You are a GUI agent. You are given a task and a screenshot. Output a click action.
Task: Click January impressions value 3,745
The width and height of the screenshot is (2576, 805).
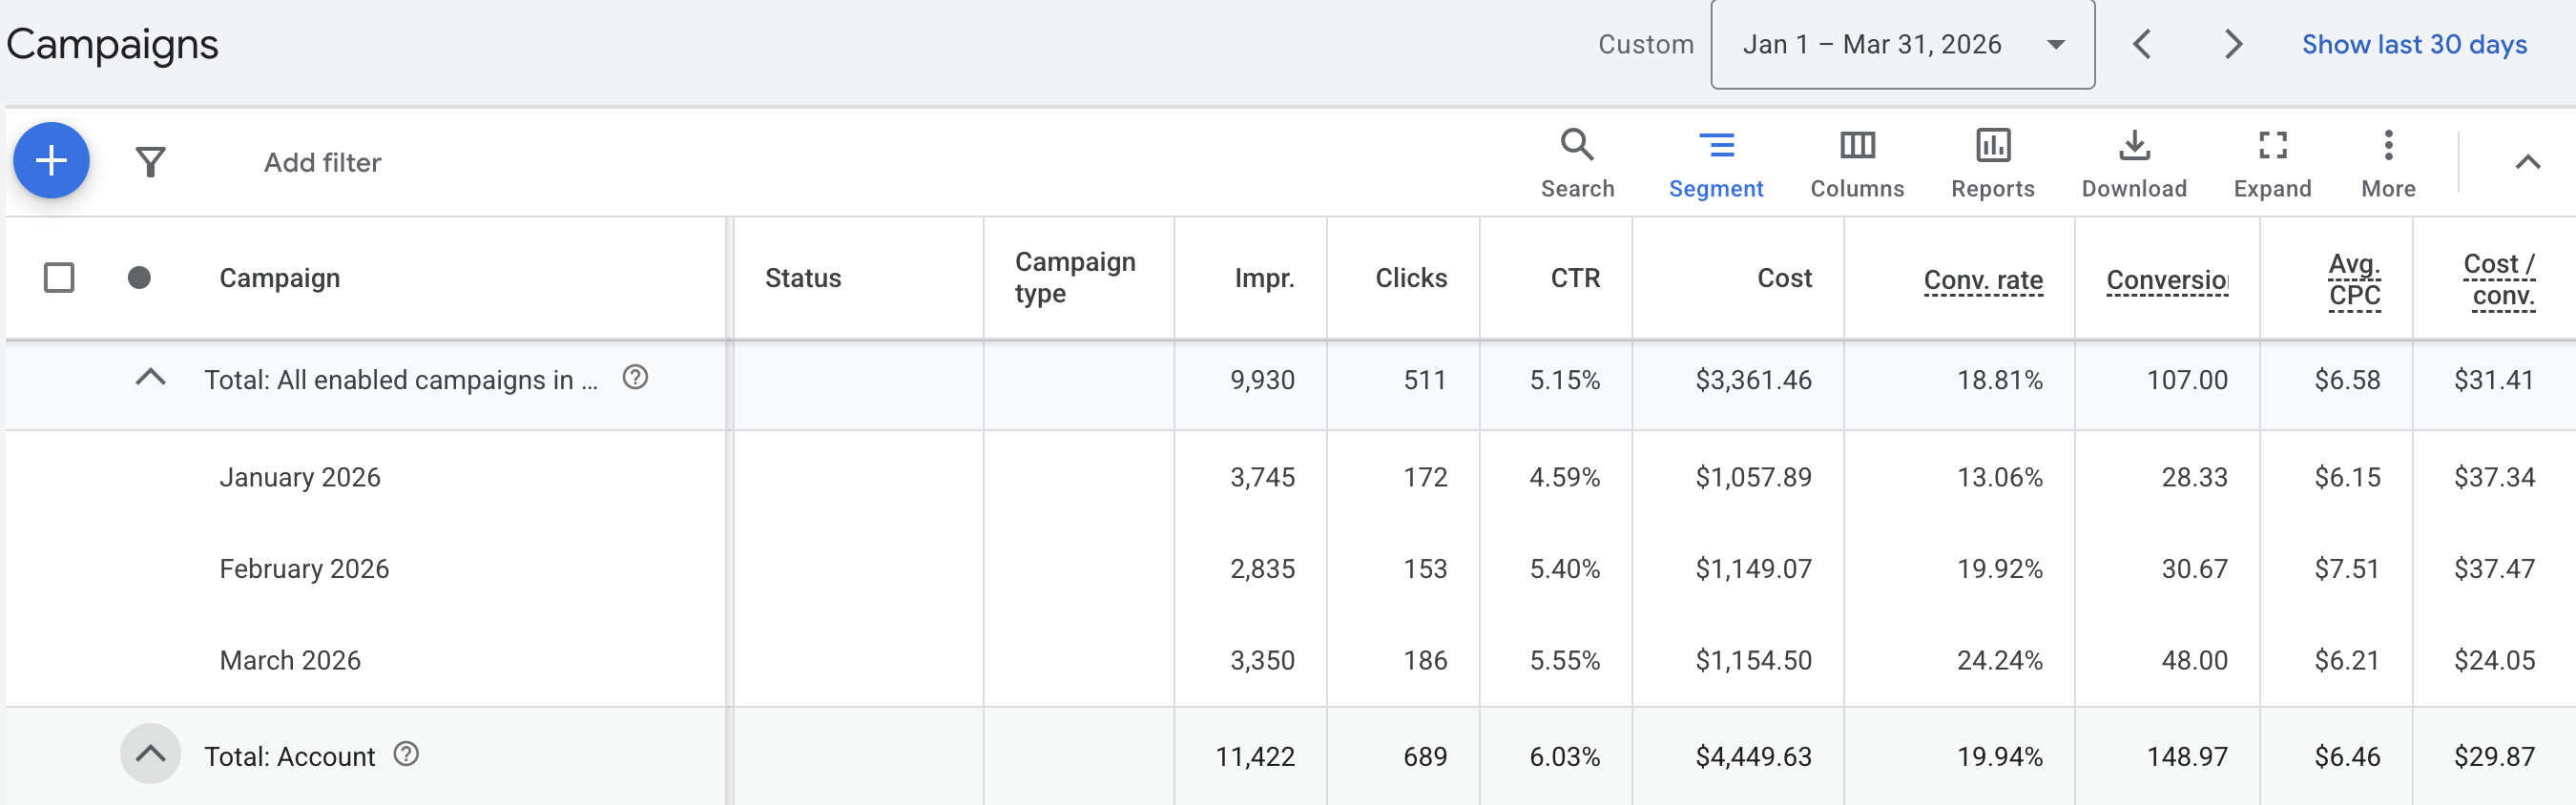coord(1262,477)
